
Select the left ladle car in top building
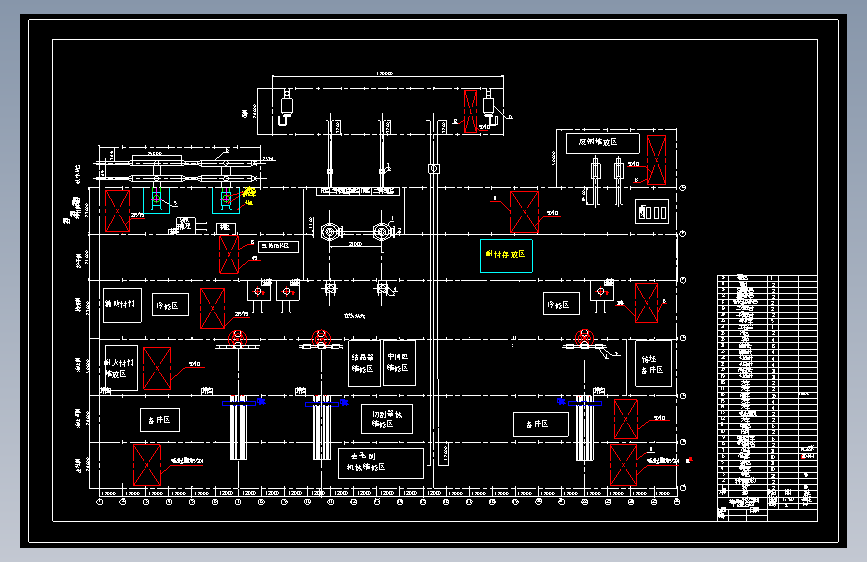pos(286,106)
